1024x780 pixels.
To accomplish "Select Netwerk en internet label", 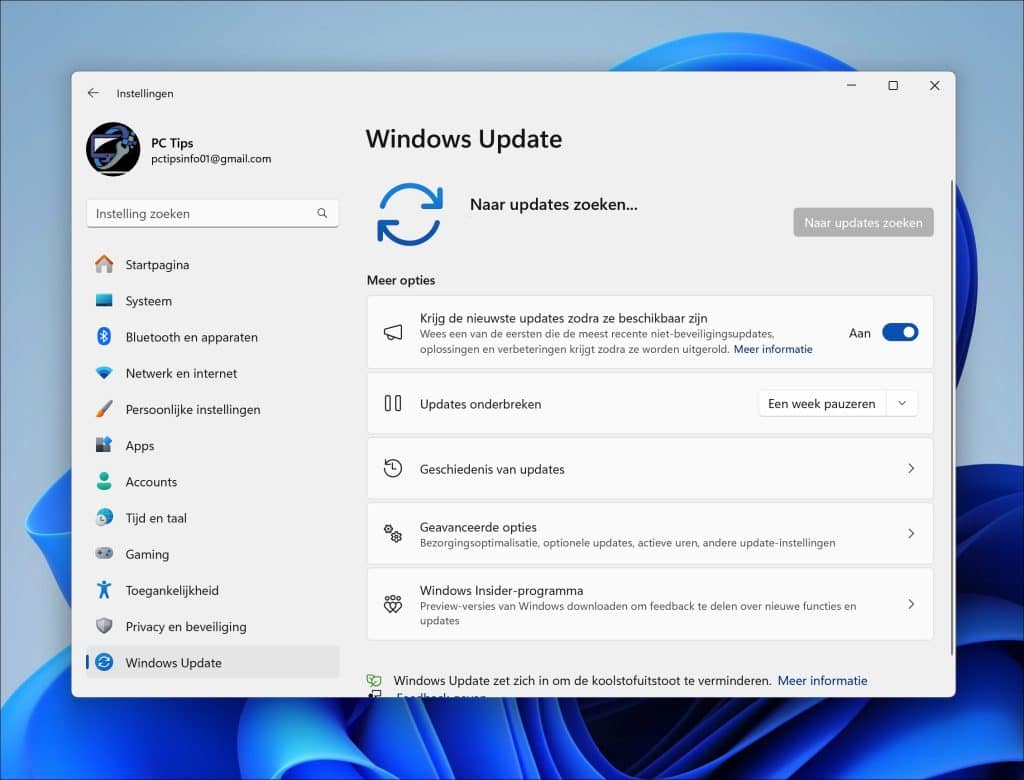I will pos(182,373).
